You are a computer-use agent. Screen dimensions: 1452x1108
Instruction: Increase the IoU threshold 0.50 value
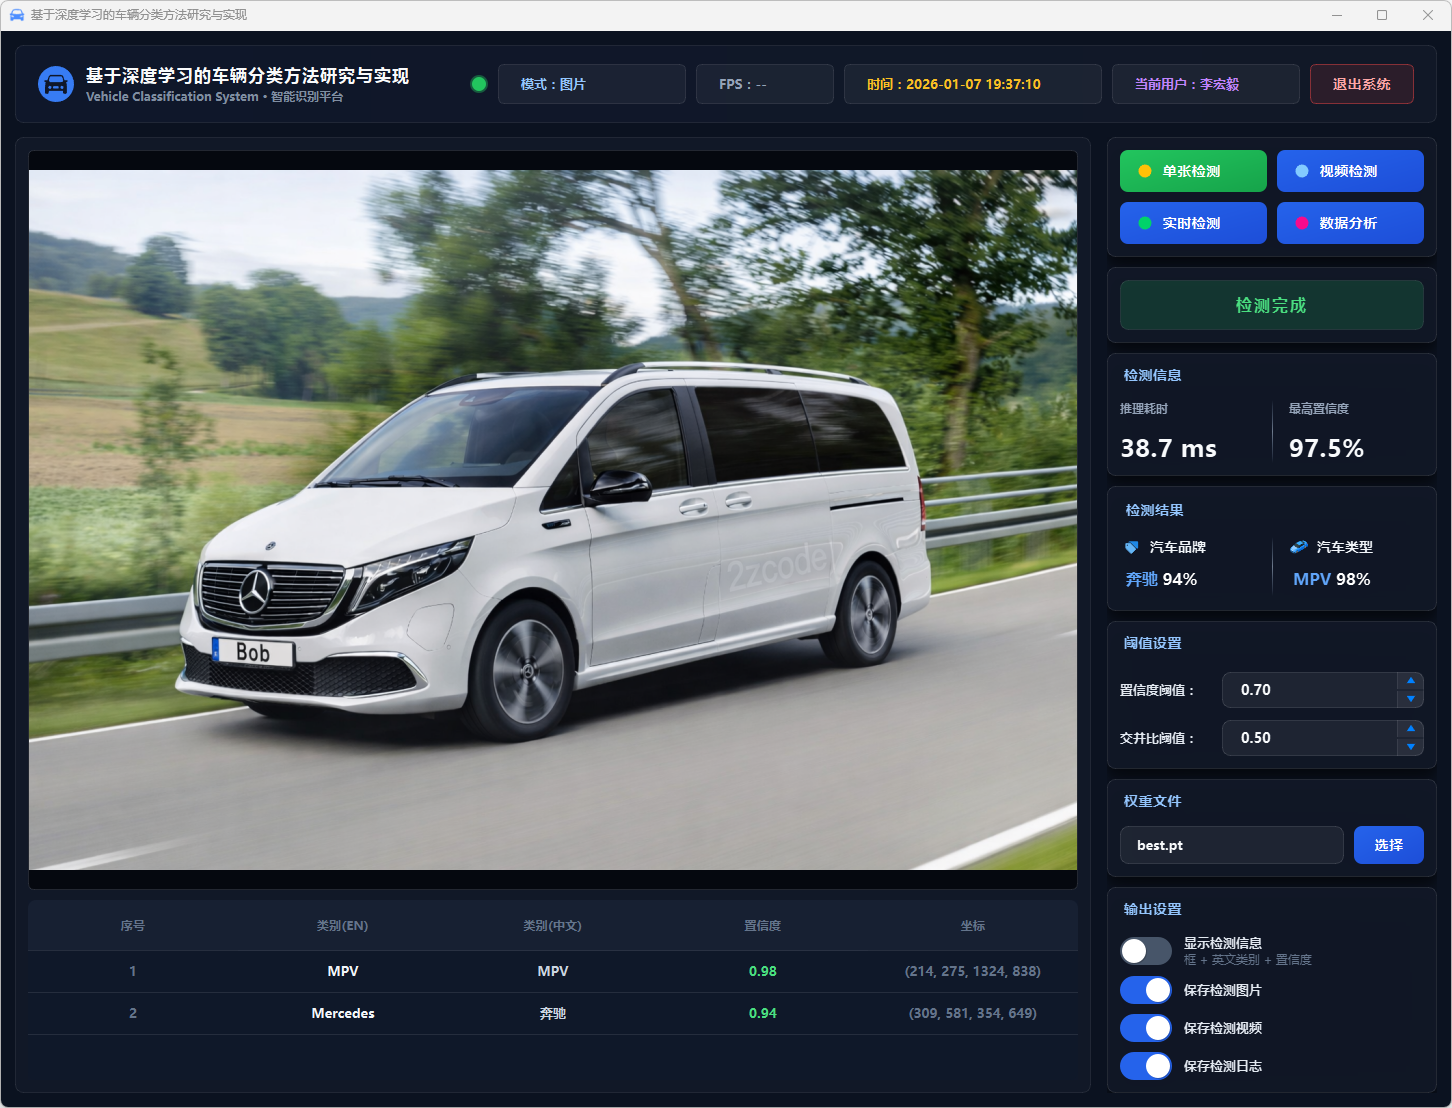1410,729
